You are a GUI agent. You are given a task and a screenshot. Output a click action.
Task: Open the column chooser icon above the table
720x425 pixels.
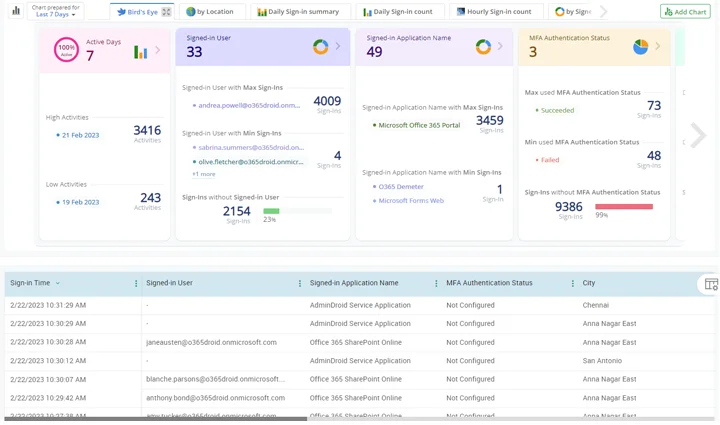tap(711, 284)
